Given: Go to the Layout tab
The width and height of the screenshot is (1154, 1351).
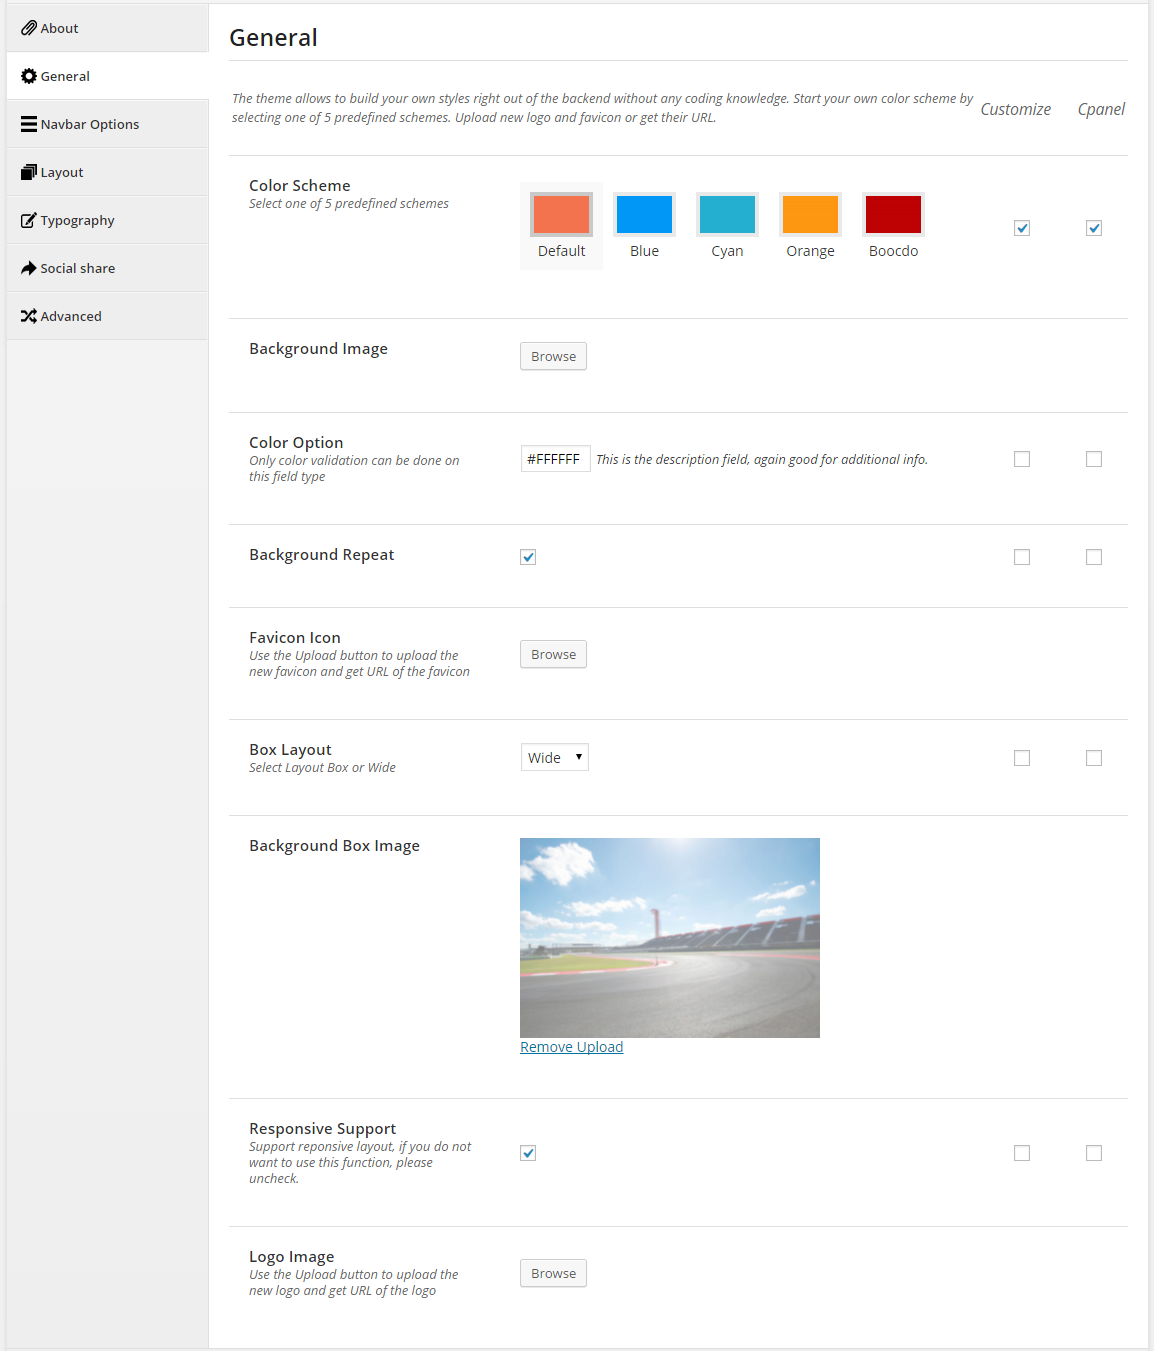Looking at the screenshot, I should pos(108,172).
